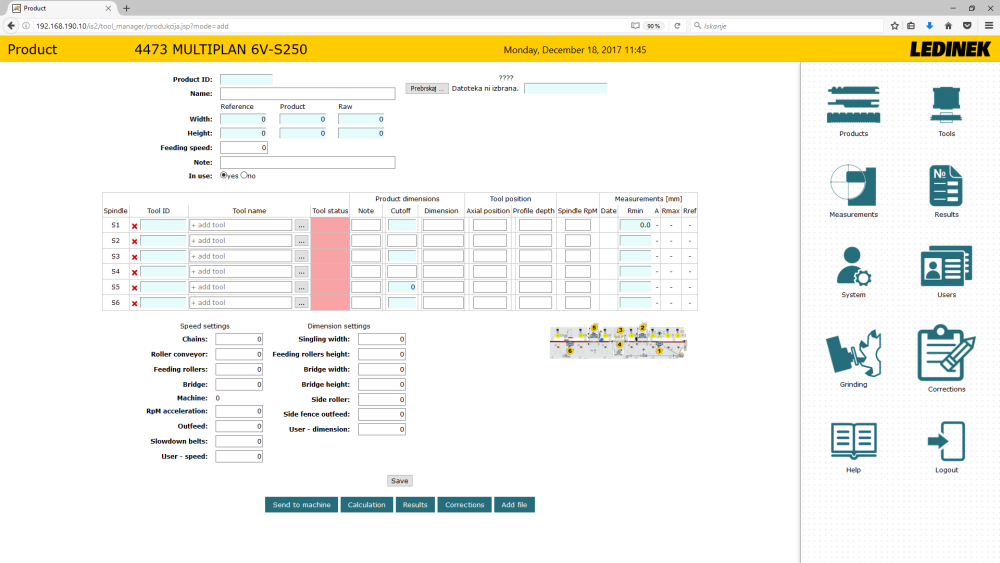Open browser downloads arrow icon
This screenshot has width=1000, height=563.
tap(929, 26)
